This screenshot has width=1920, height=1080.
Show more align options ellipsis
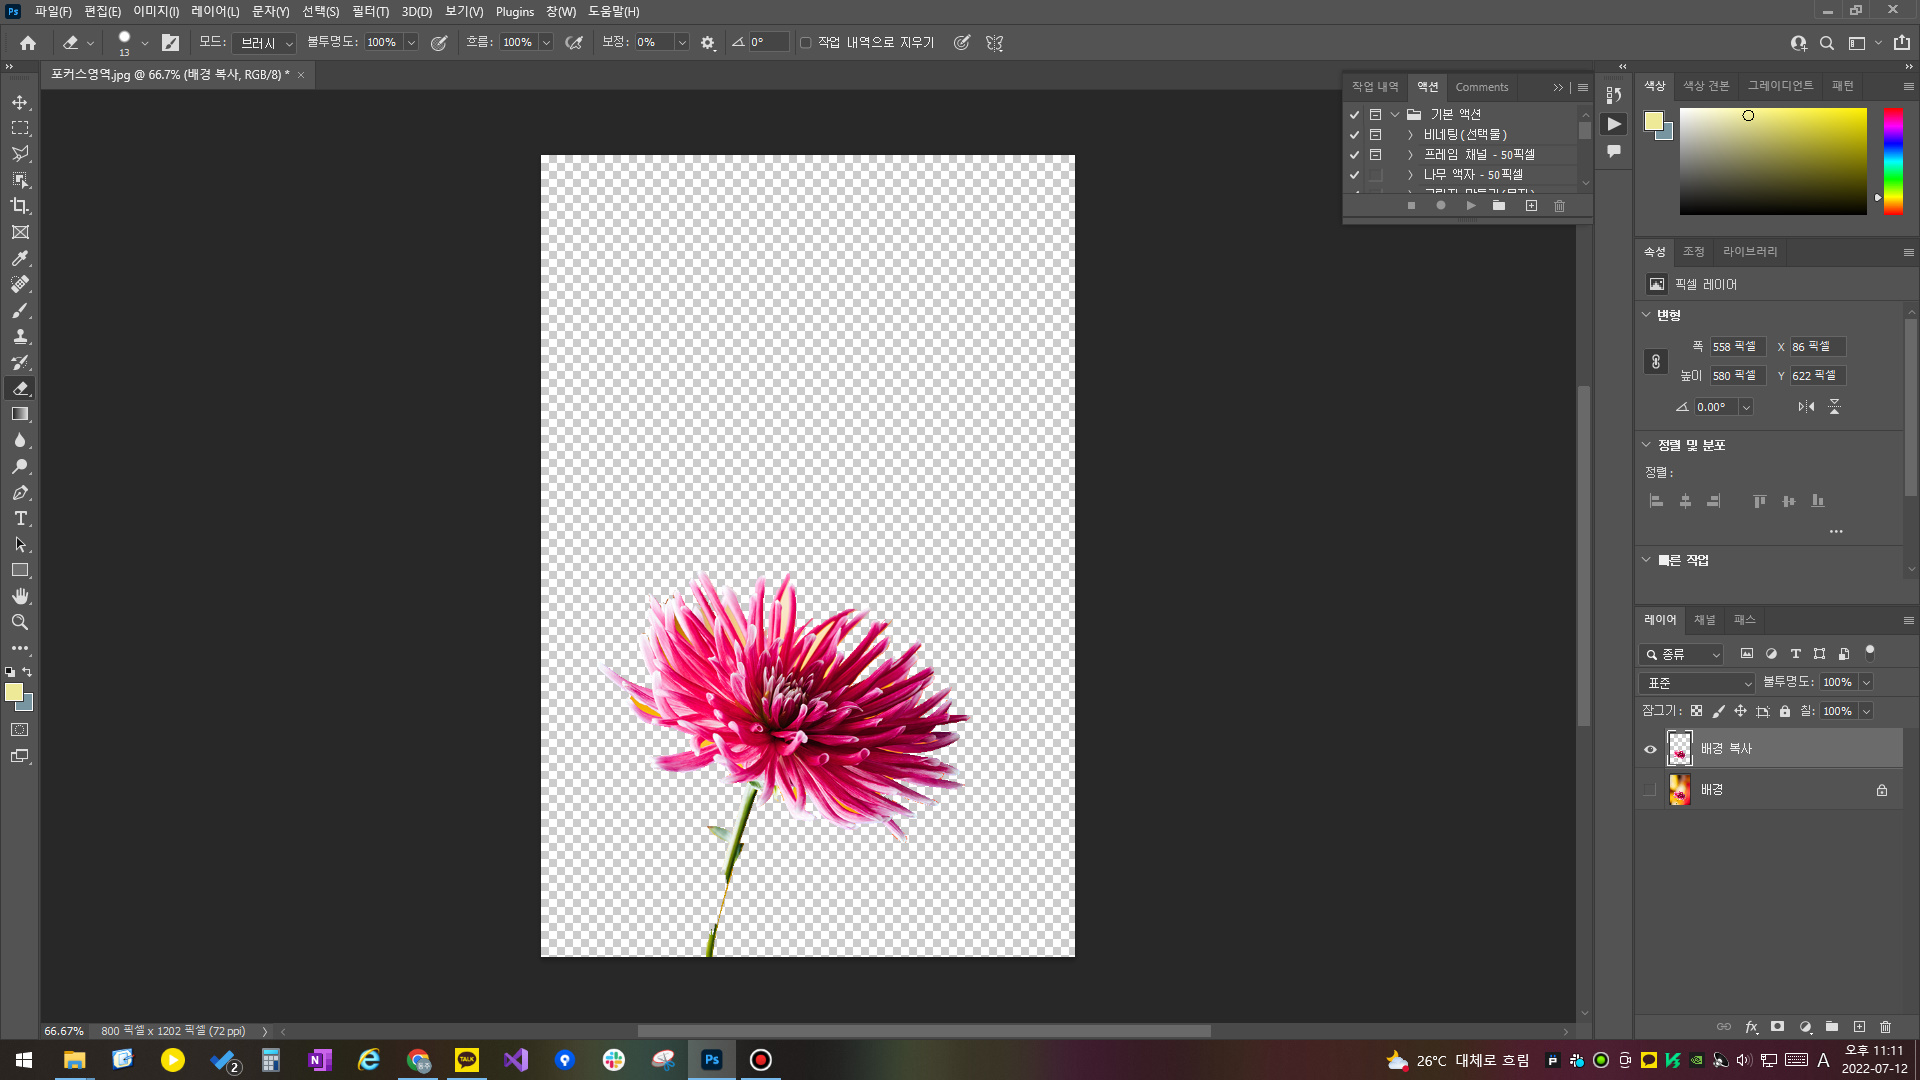pyautogui.click(x=1836, y=532)
